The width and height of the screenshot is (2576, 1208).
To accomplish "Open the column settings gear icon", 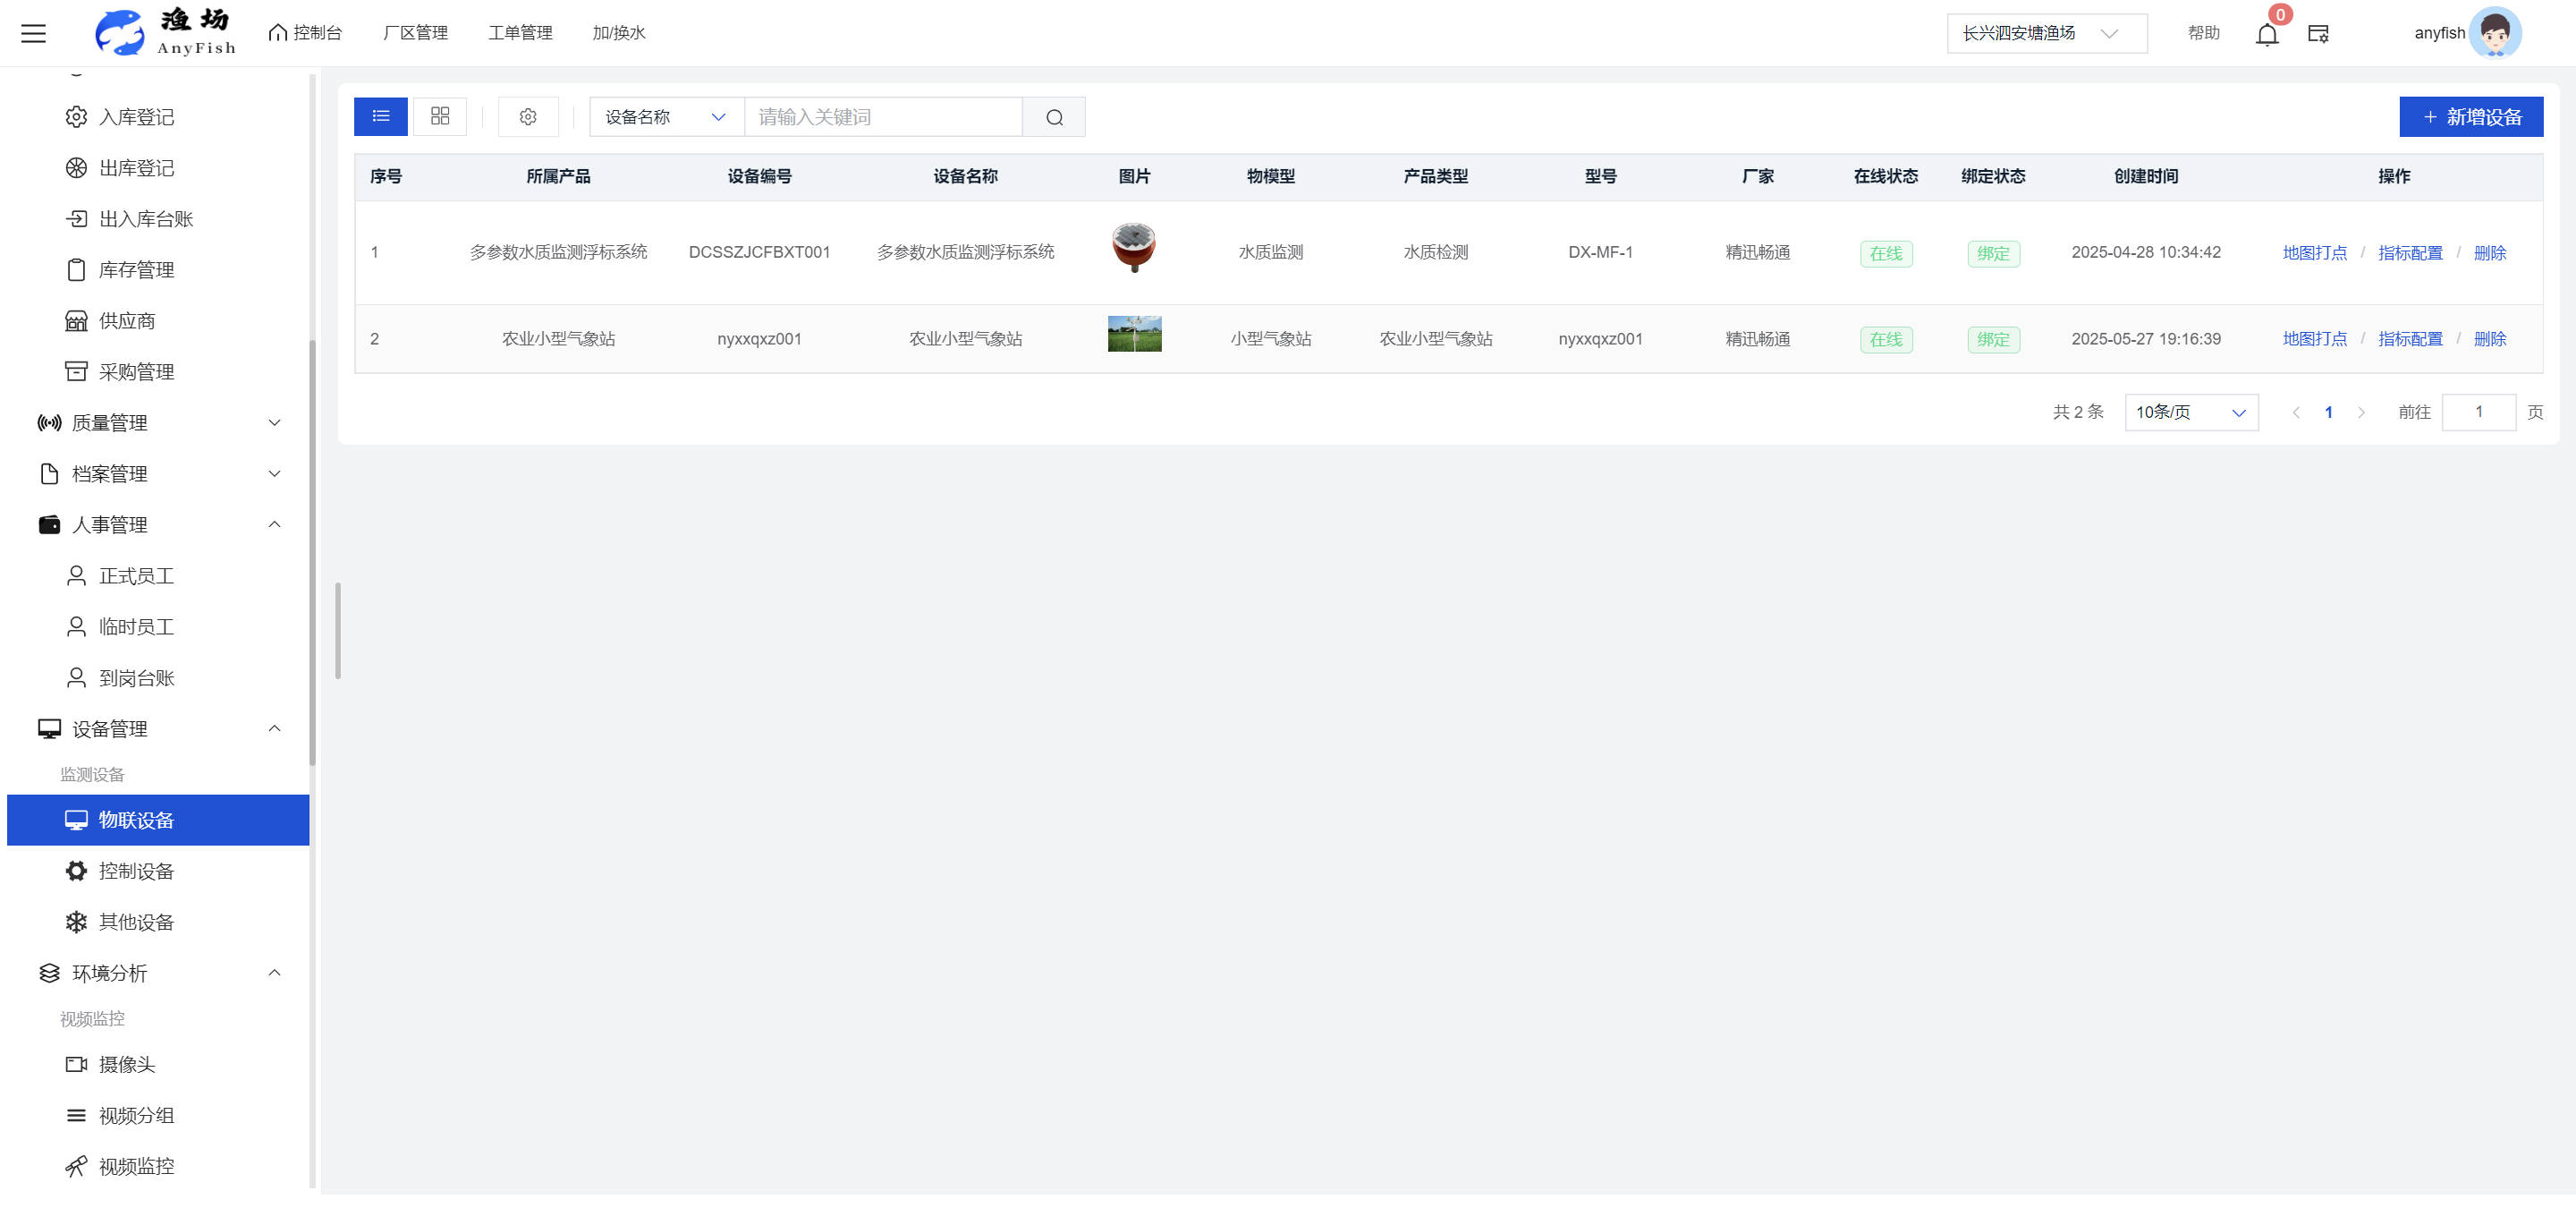I will click(x=528, y=117).
